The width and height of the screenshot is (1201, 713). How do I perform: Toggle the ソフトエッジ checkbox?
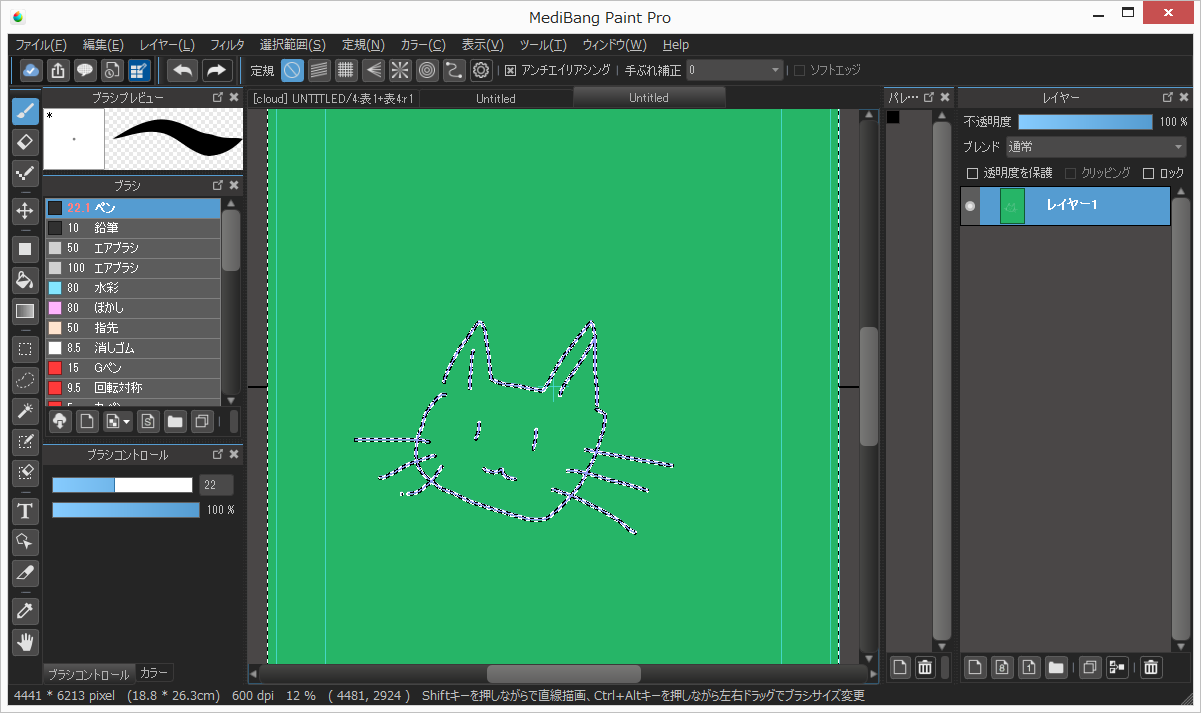point(799,70)
